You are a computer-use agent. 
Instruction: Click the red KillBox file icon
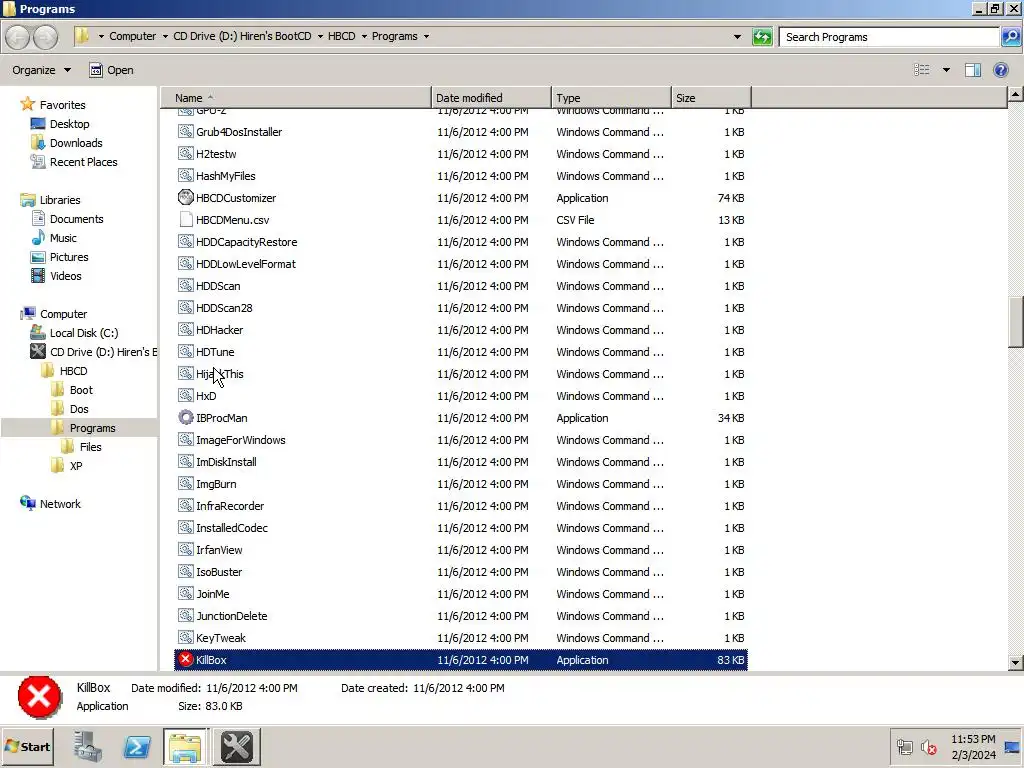tap(185, 659)
